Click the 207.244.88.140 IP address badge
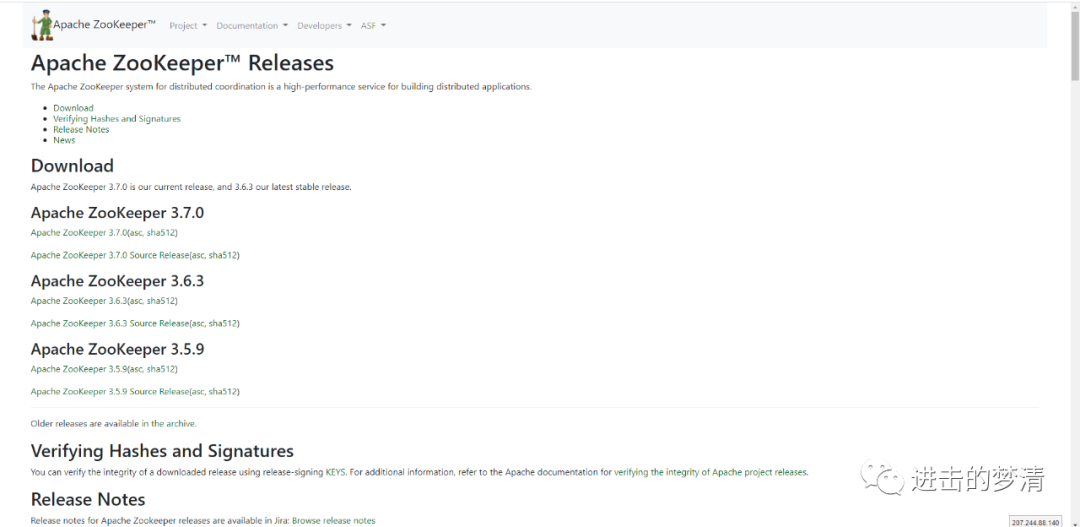 point(1035,522)
